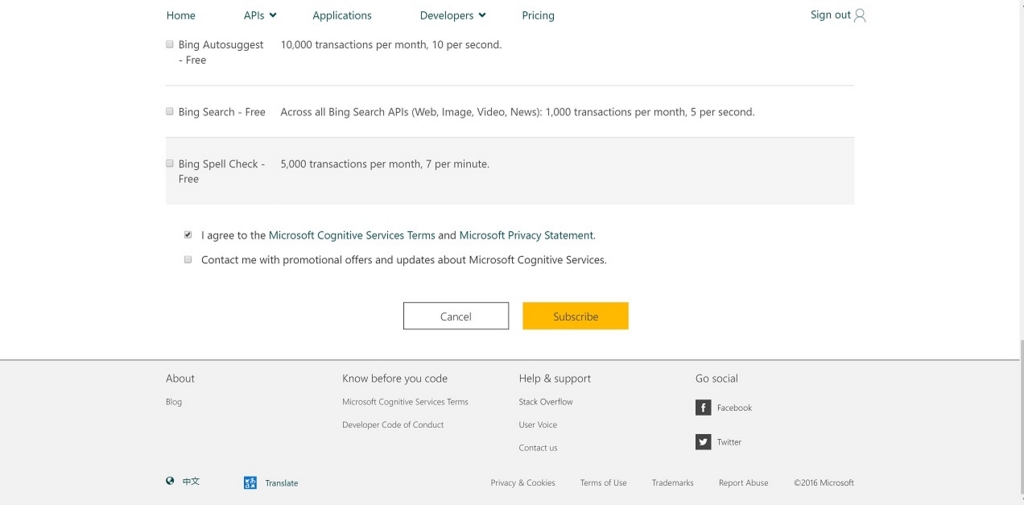Click the globe language icon
This screenshot has height=505, width=1024.
pyautogui.click(x=170, y=481)
